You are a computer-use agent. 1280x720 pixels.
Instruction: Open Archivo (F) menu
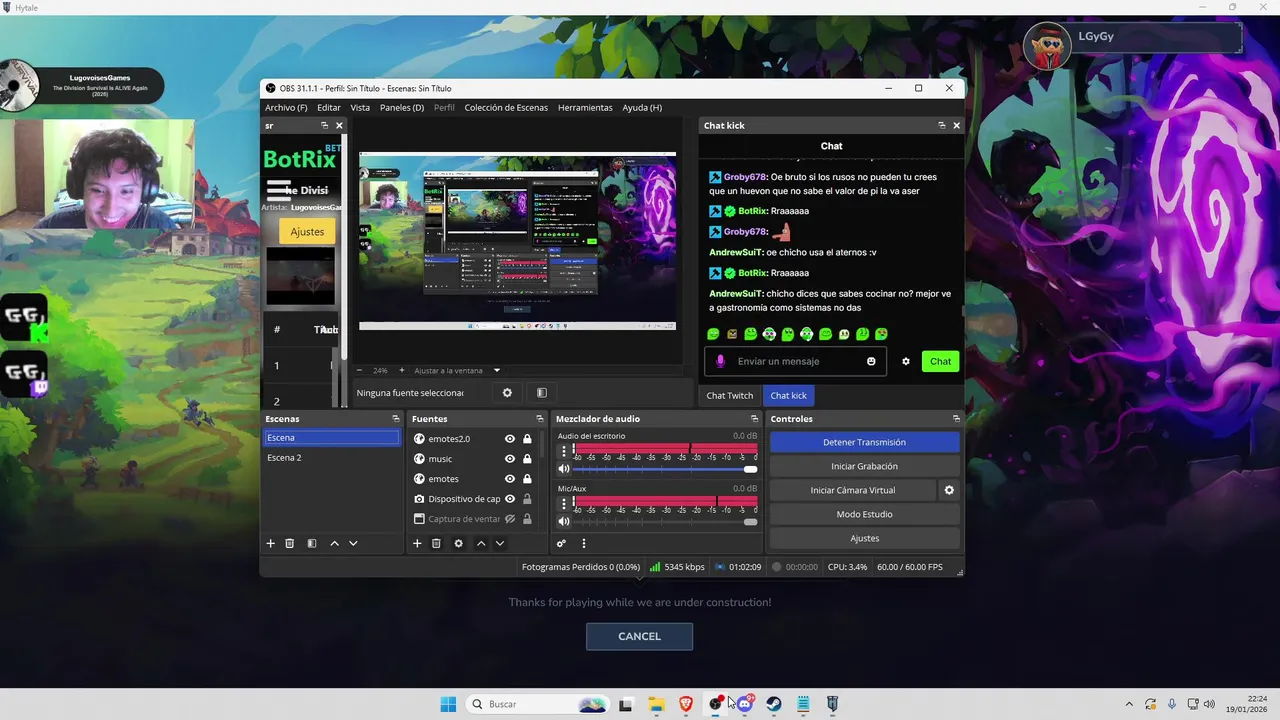(x=286, y=107)
